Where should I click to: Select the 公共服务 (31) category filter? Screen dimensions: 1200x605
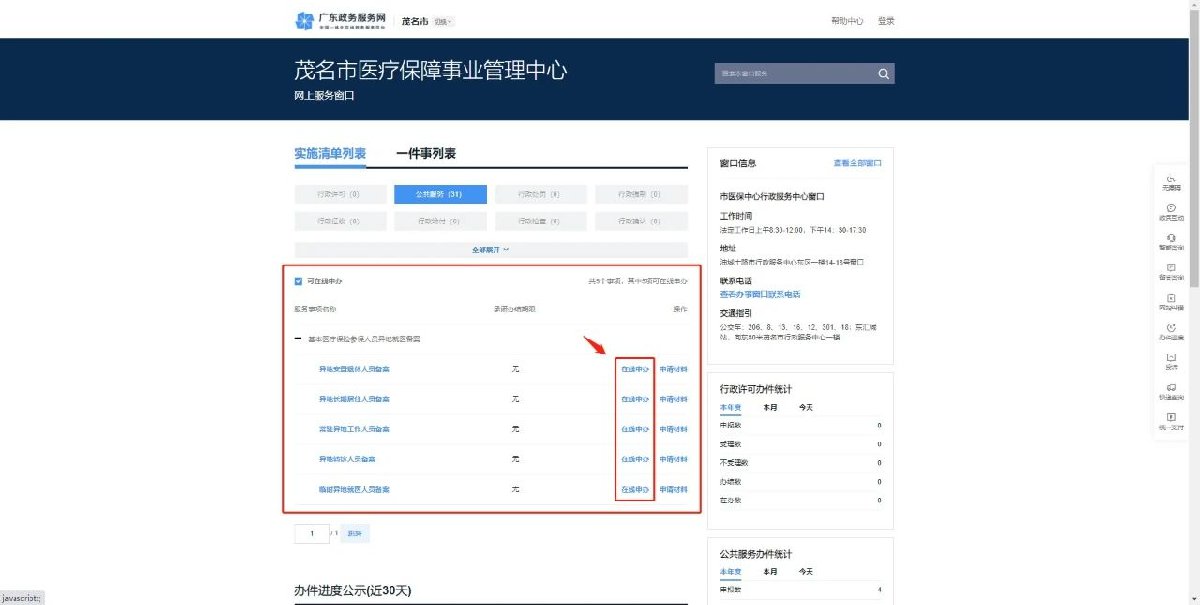[440, 194]
